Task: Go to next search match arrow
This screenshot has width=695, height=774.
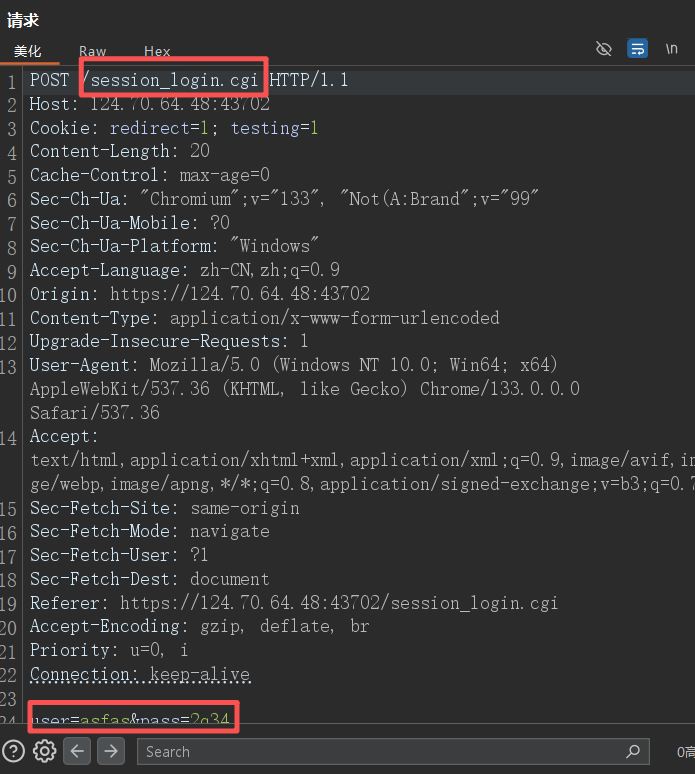Action: (110, 751)
